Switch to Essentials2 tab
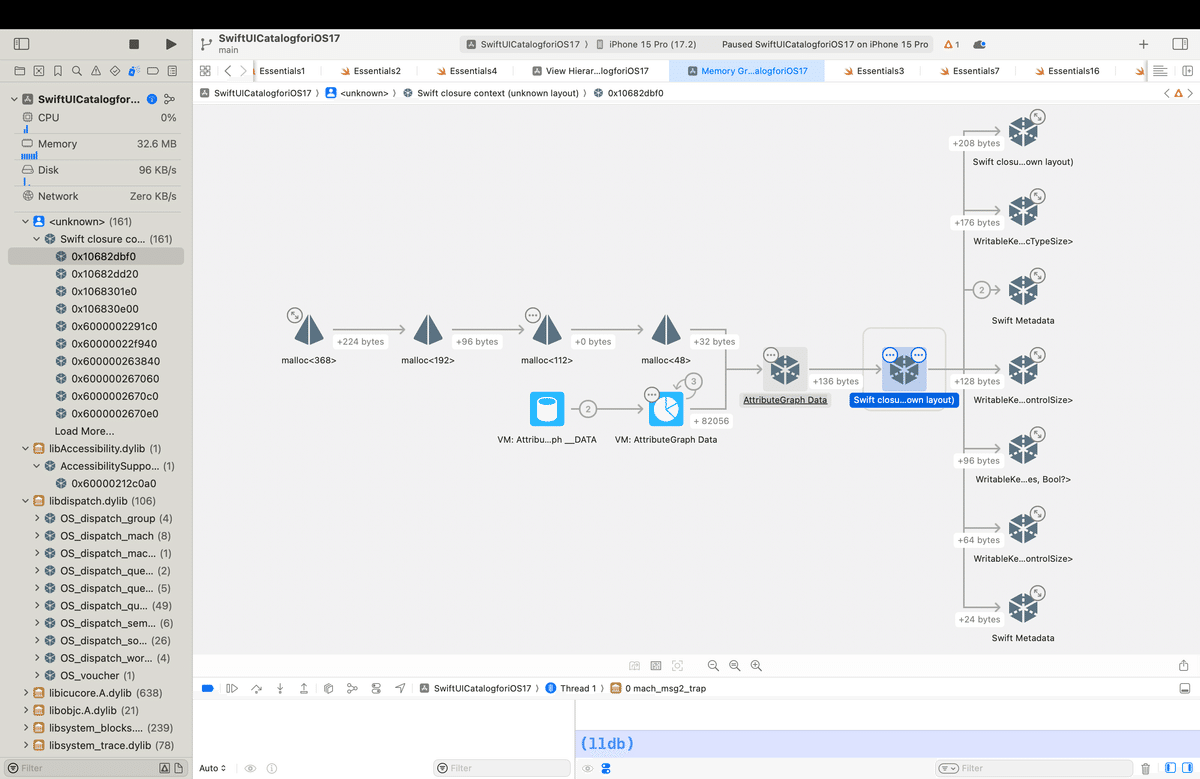Viewport: 1200px width, 779px height. 370,71
